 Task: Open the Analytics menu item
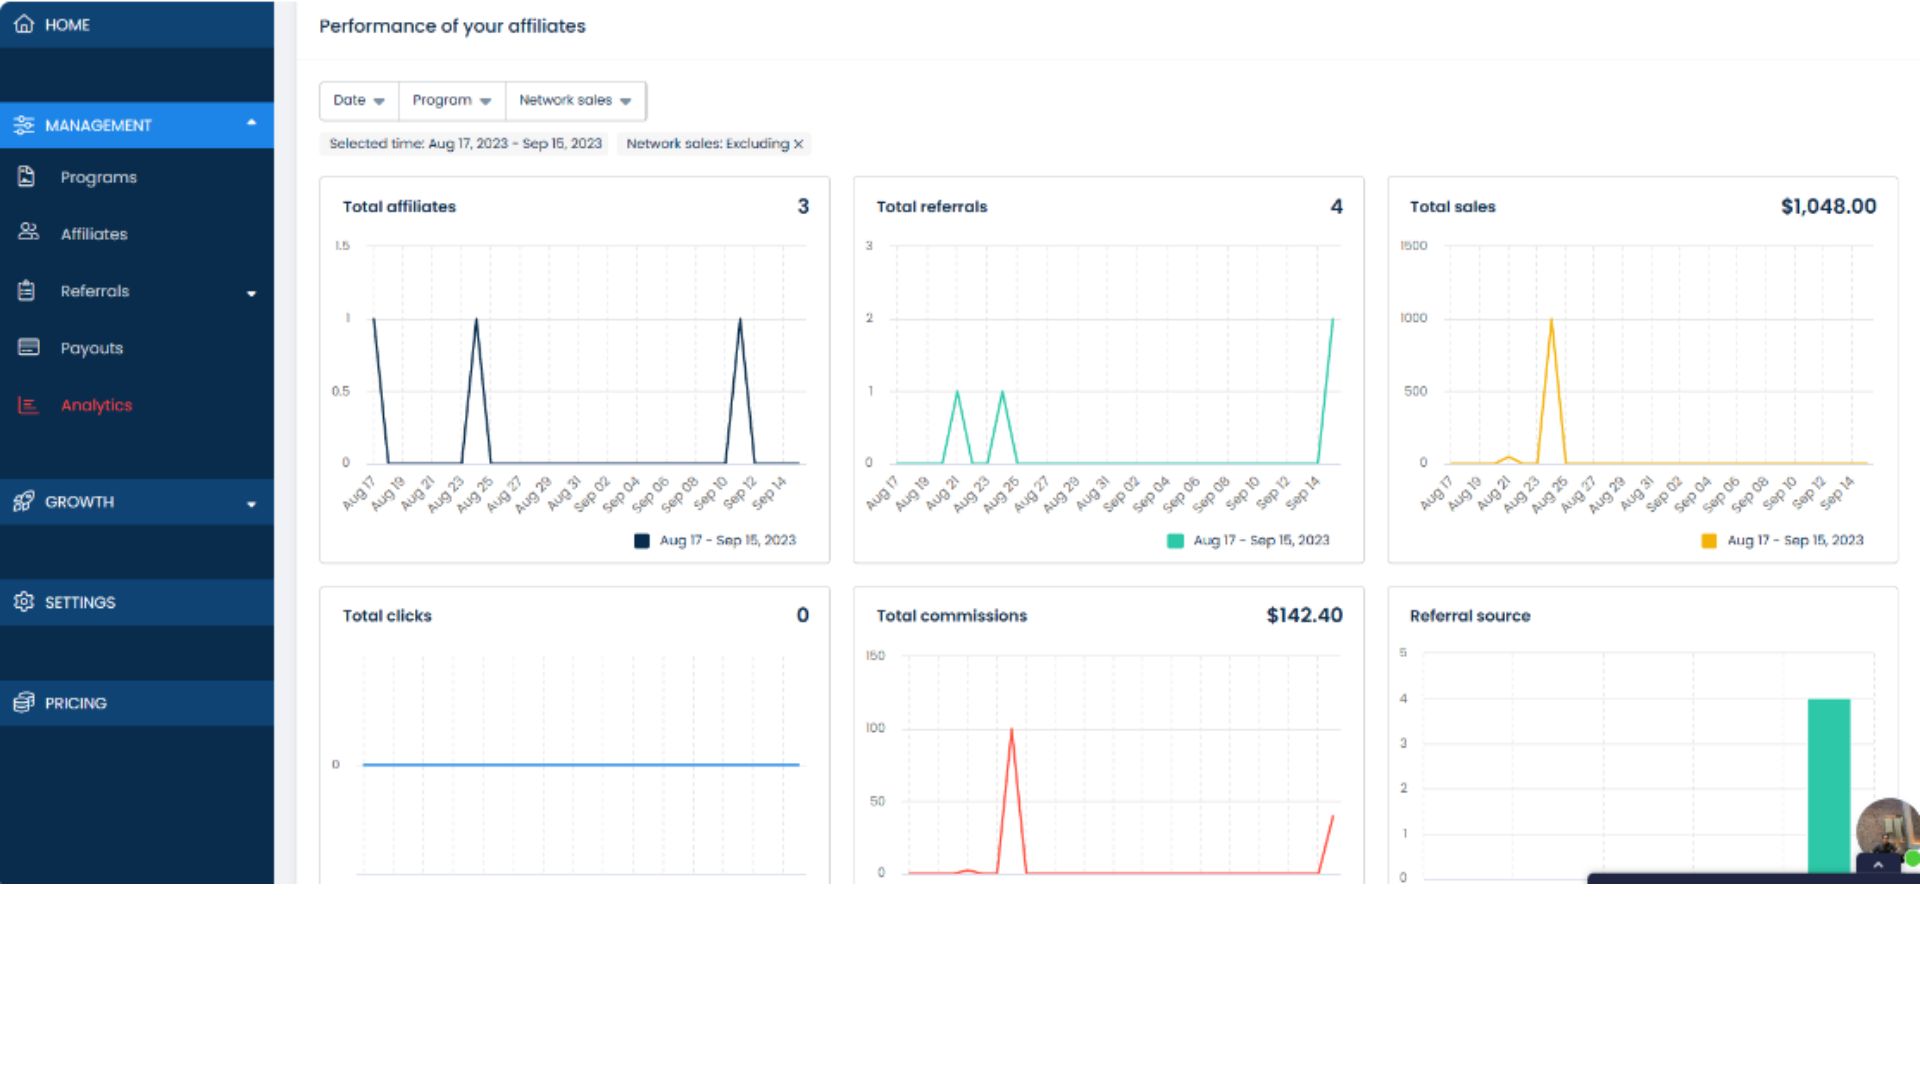click(x=96, y=405)
